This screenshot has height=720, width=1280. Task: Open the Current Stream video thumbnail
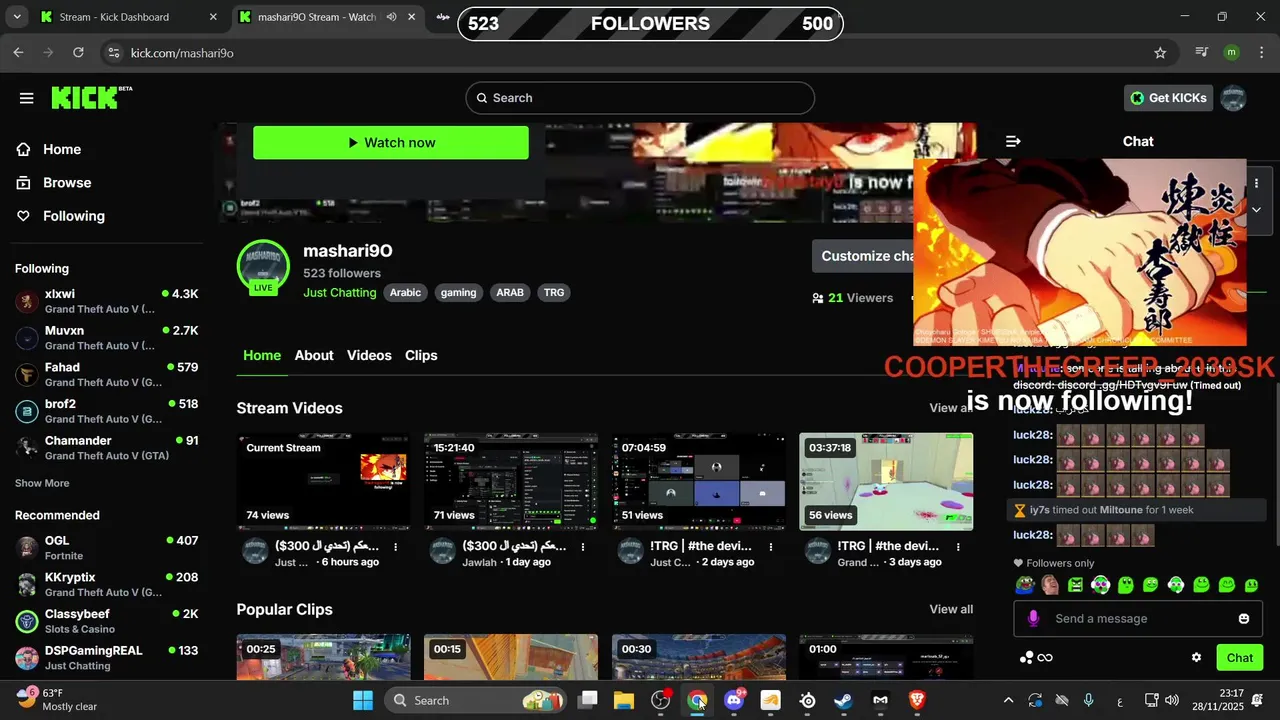(323, 482)
